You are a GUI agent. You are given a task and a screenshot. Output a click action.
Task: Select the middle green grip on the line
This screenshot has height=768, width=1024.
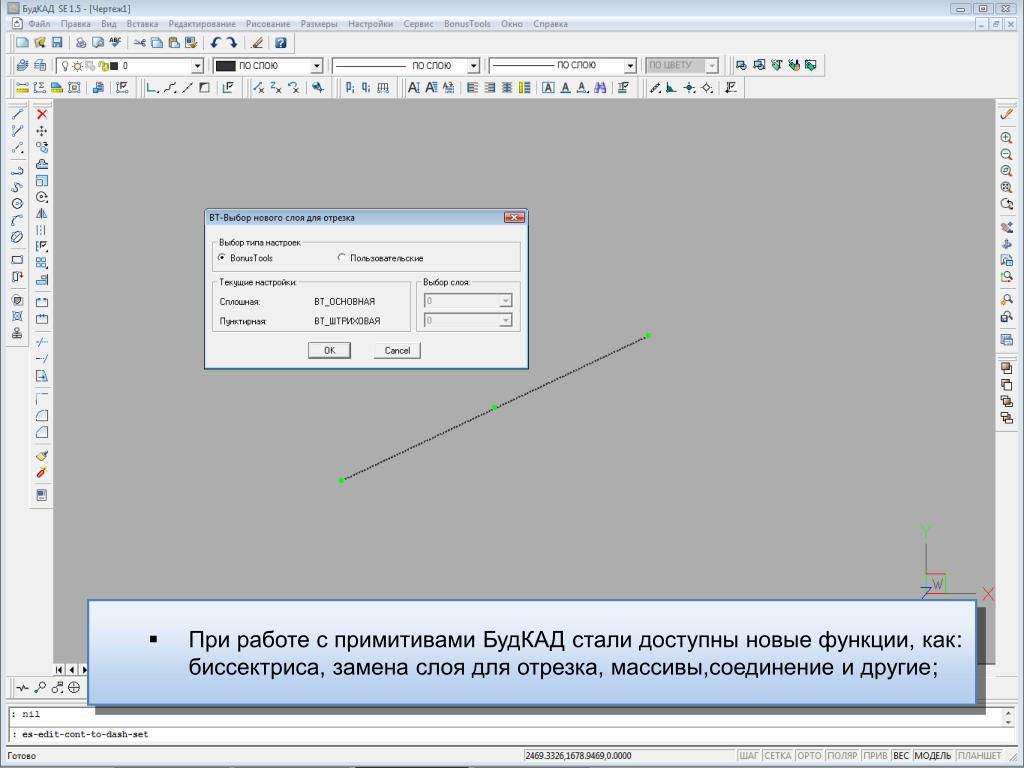point(494,408)
